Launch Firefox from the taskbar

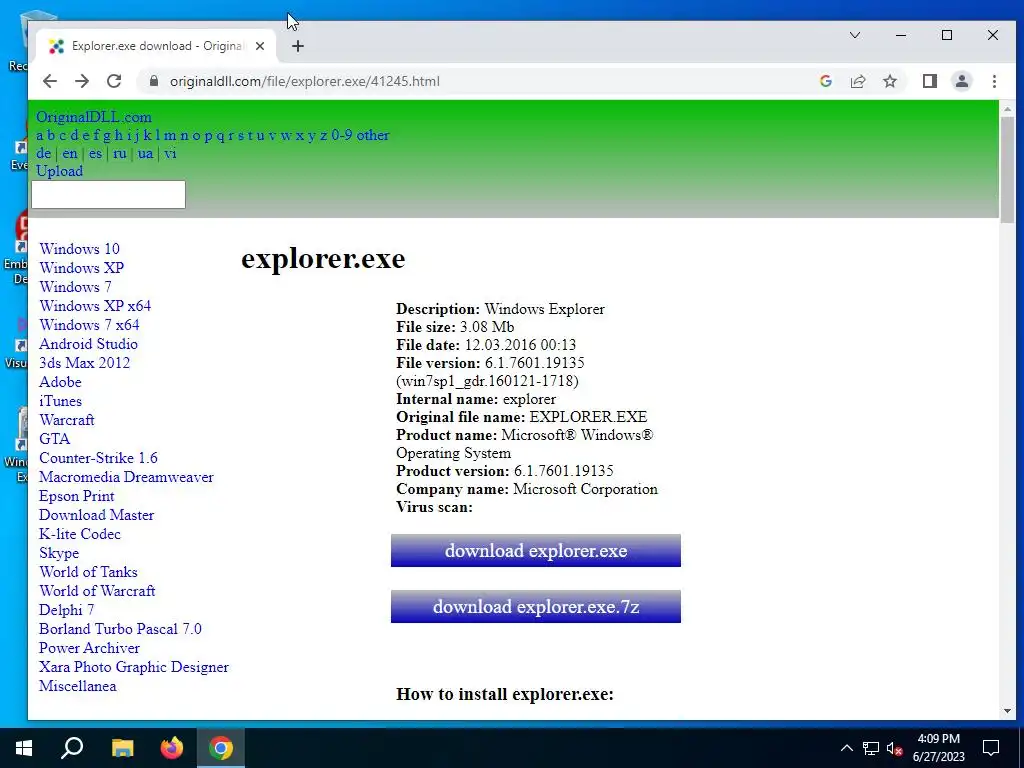point(172,748)
